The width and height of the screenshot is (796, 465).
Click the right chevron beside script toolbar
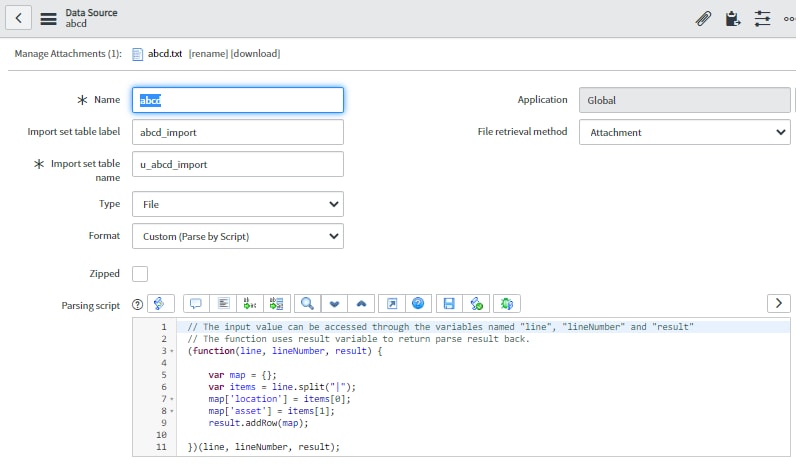coord(778,303)
